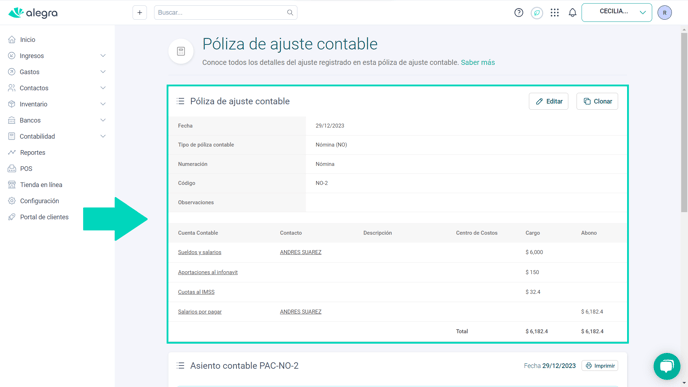The width and height of the screenshot is (688, 387).
Task: Click list icon beside Póliza de ajuste contable
Action: [180, 101]
